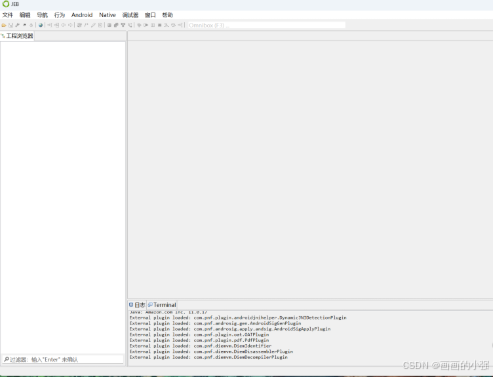Screen dimensions: 493x377
Task: Click the DynamicJNIDetectionPlugin log line
Action: tap(238, 318)
